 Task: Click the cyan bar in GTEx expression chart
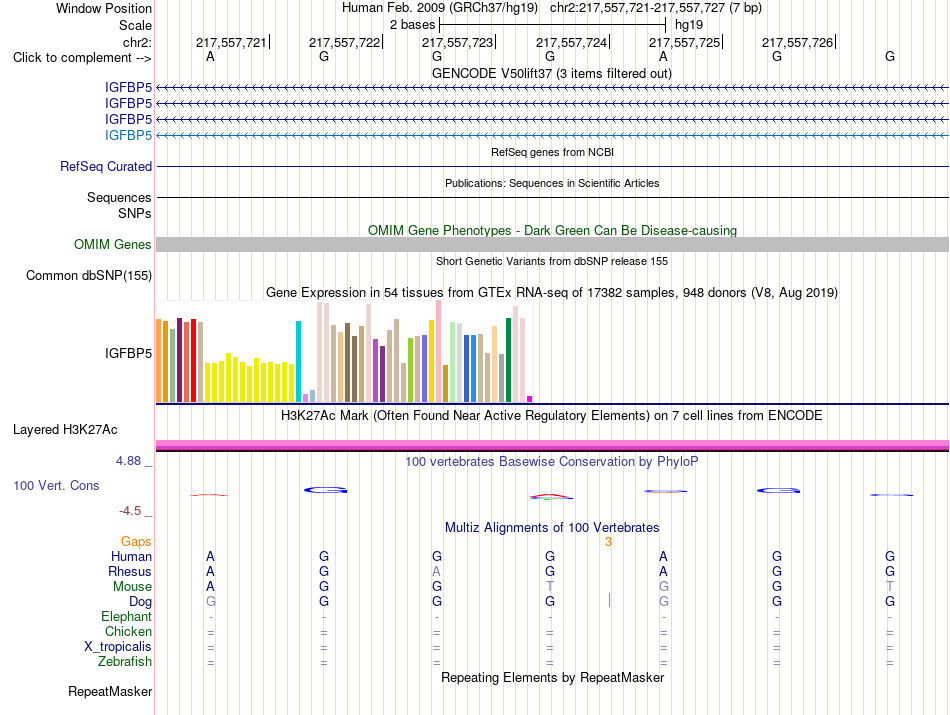pyautogui.click(x=298, y=362)
